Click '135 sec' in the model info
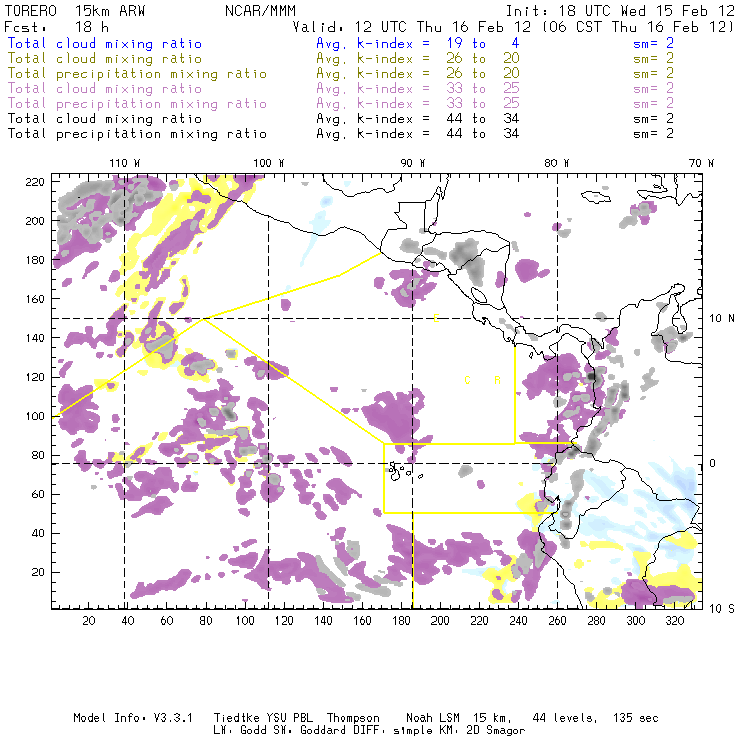Image resolution: width=740 pixels, height=740 pixels. click(x=636, y=718)
